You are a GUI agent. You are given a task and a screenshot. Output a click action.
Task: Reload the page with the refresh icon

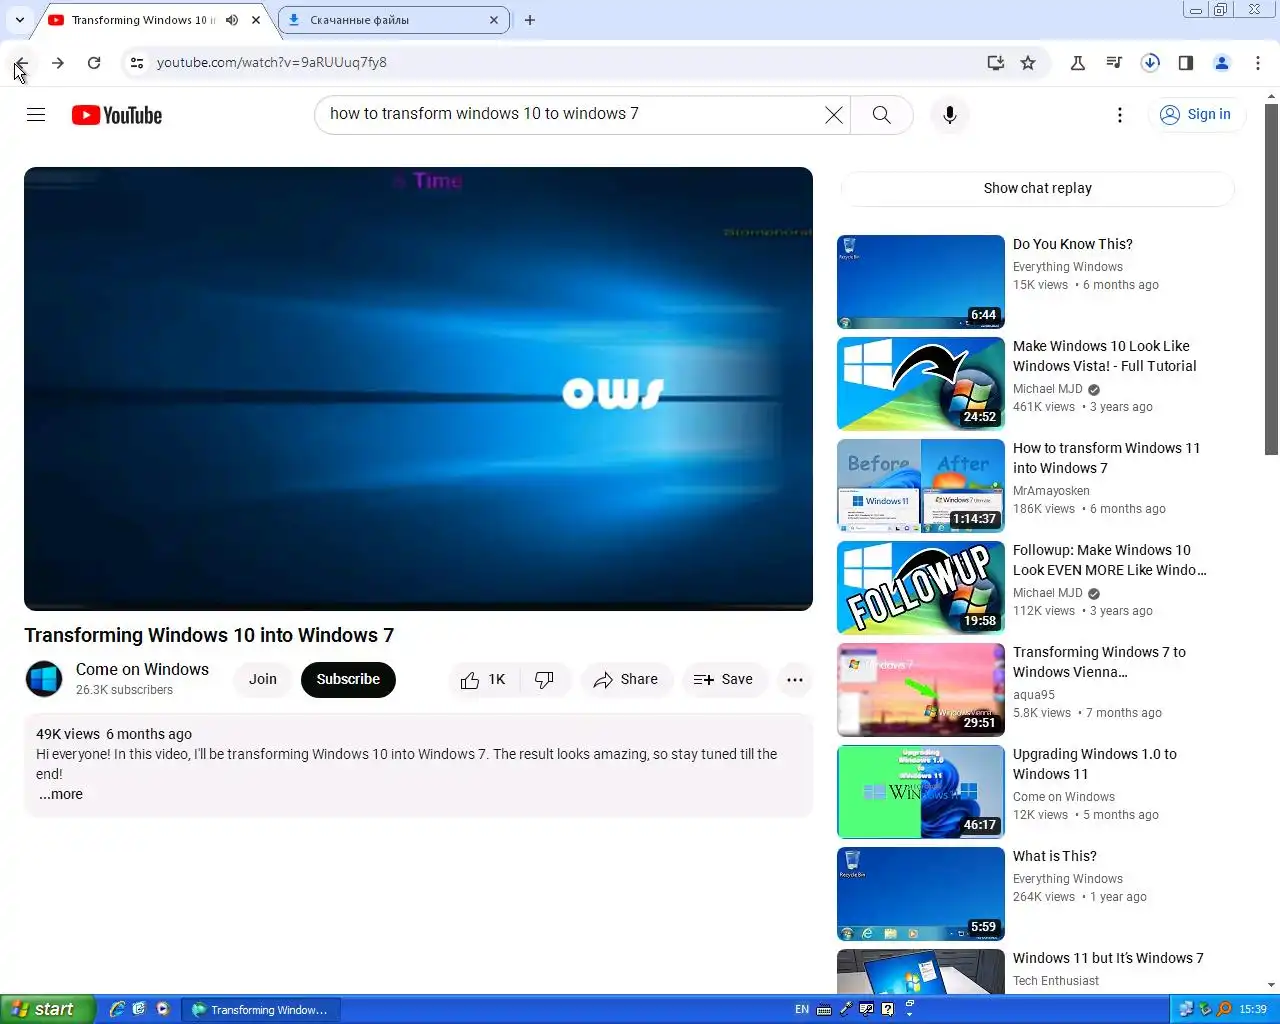[94, 63]
